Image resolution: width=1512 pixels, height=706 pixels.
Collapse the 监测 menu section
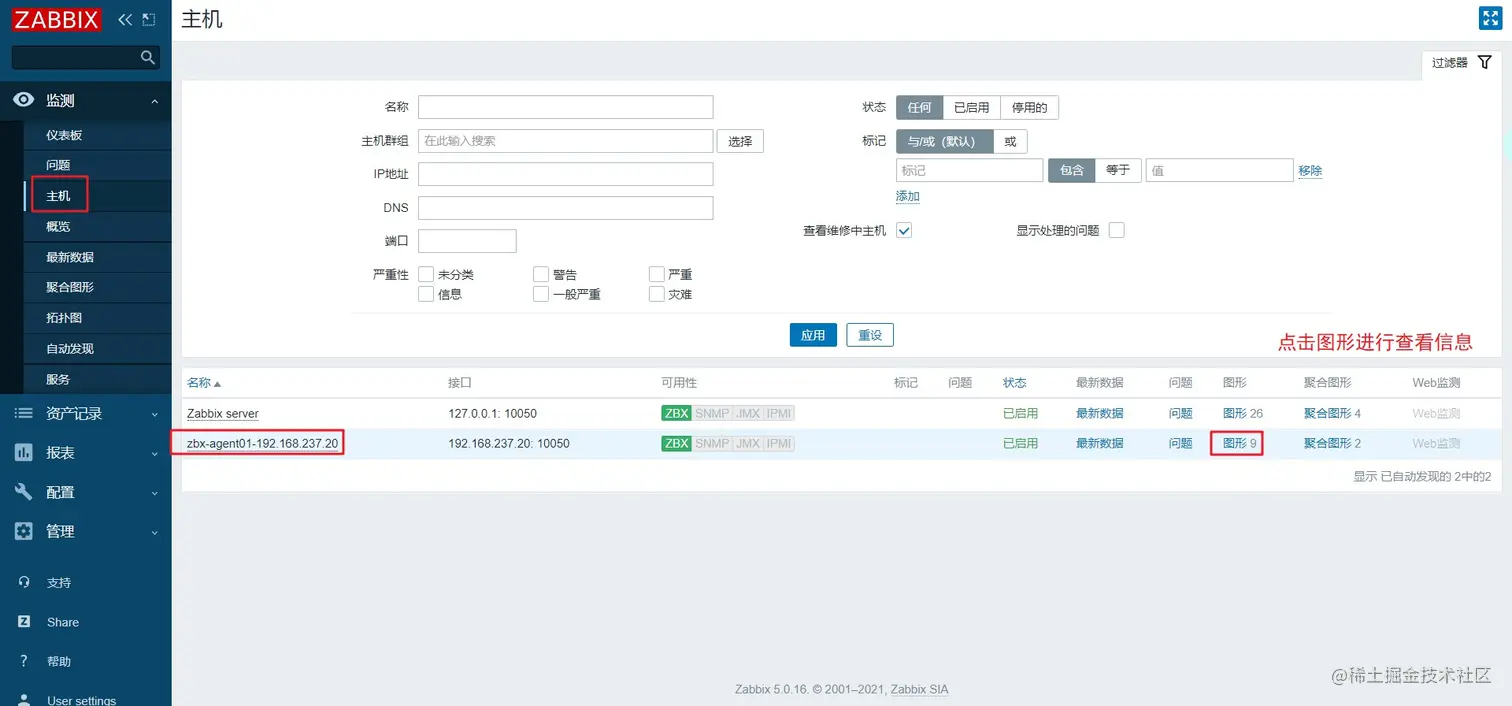[154, 101]
